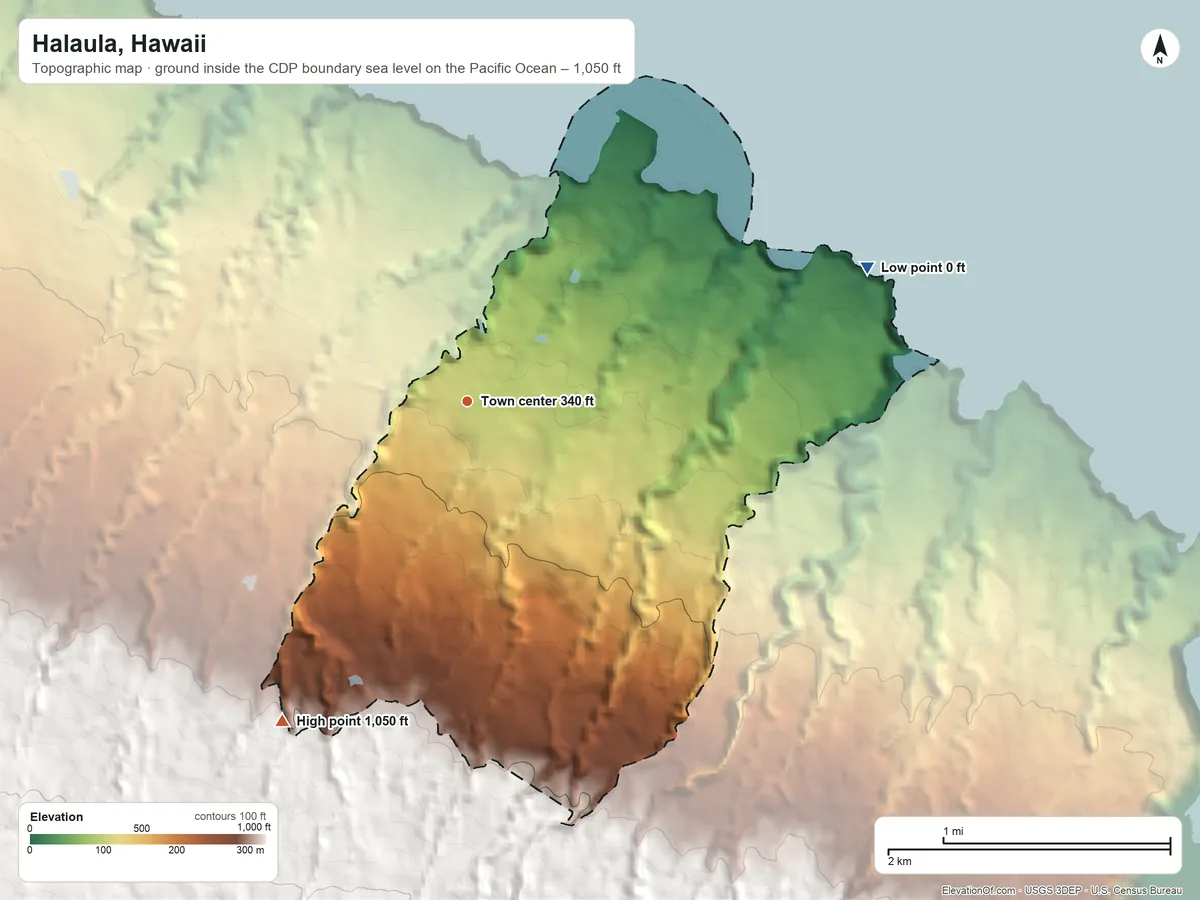Click the '300 m' legend value

click(x=251, y=850)
